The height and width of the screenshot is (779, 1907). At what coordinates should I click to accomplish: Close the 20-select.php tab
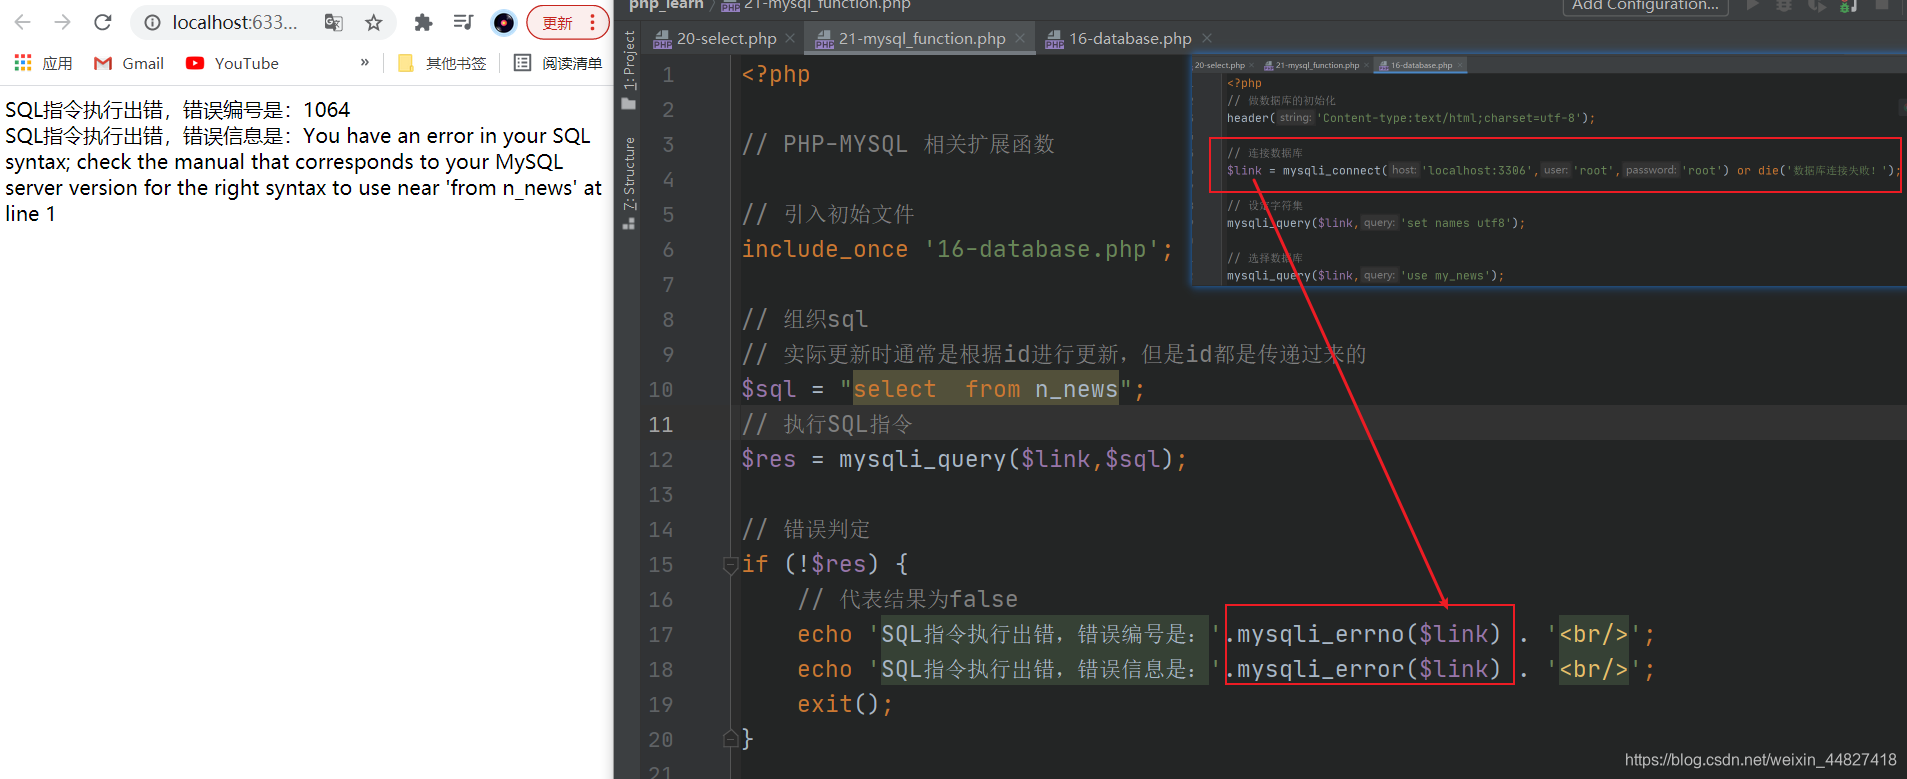click(x=790, y=38)
